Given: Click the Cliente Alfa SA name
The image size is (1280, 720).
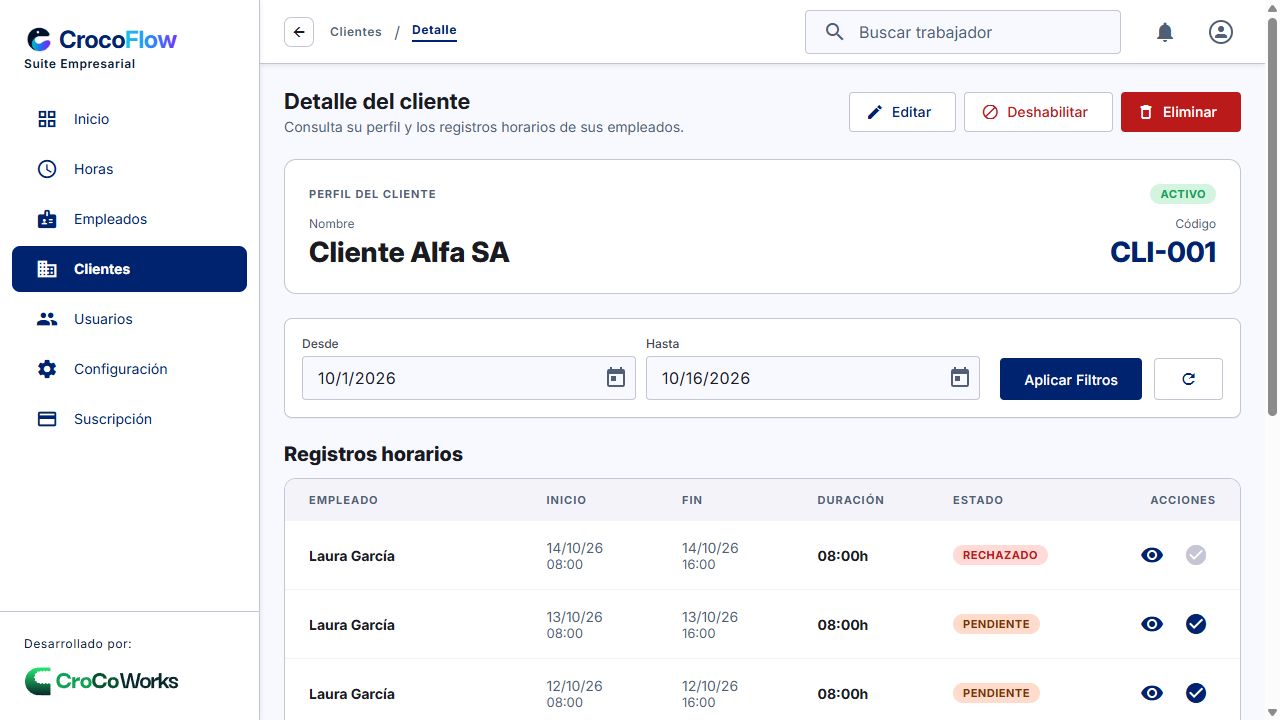Looking at the screenshot, I should 409,253.
